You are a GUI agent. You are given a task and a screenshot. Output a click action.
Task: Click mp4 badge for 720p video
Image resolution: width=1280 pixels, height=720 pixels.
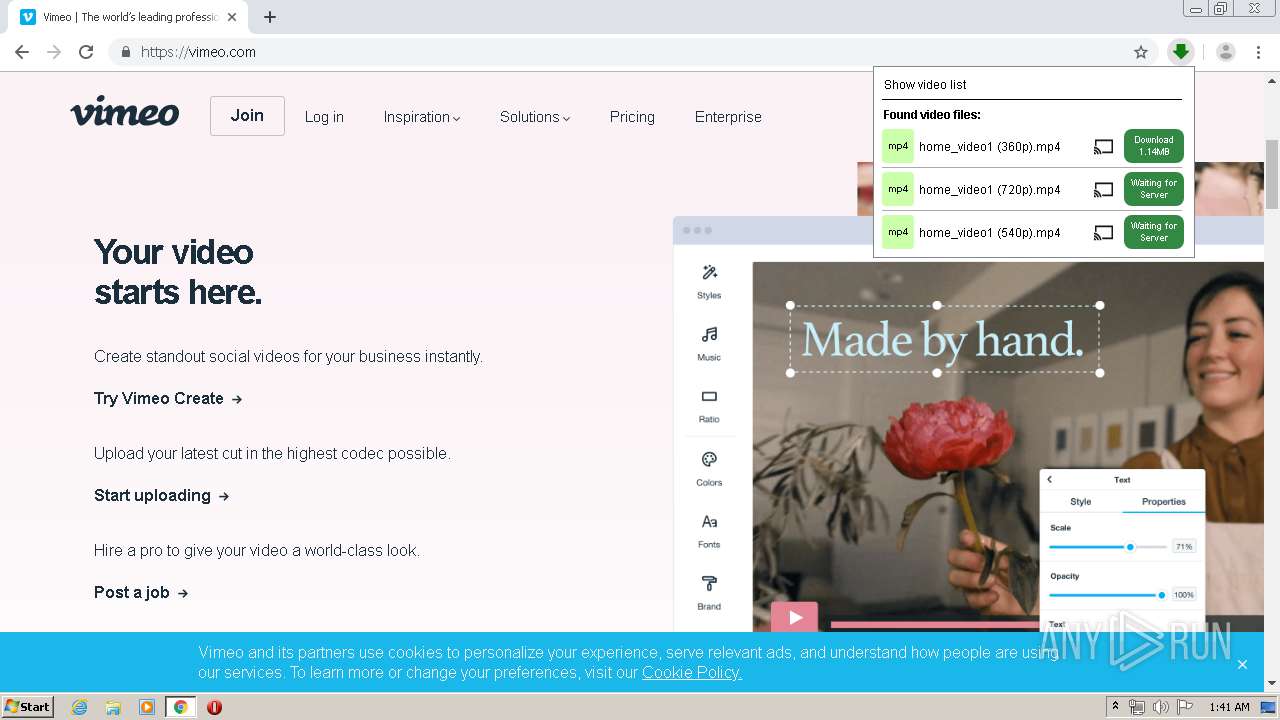pos(898,189)
